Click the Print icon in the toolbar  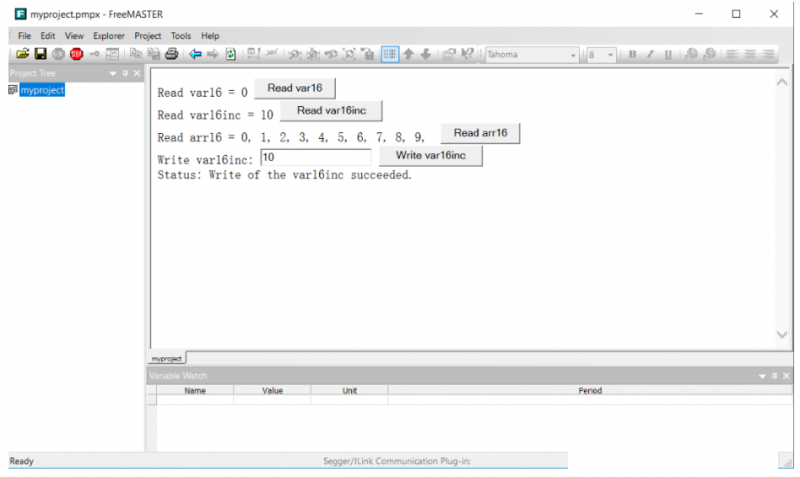pos(171,54)
